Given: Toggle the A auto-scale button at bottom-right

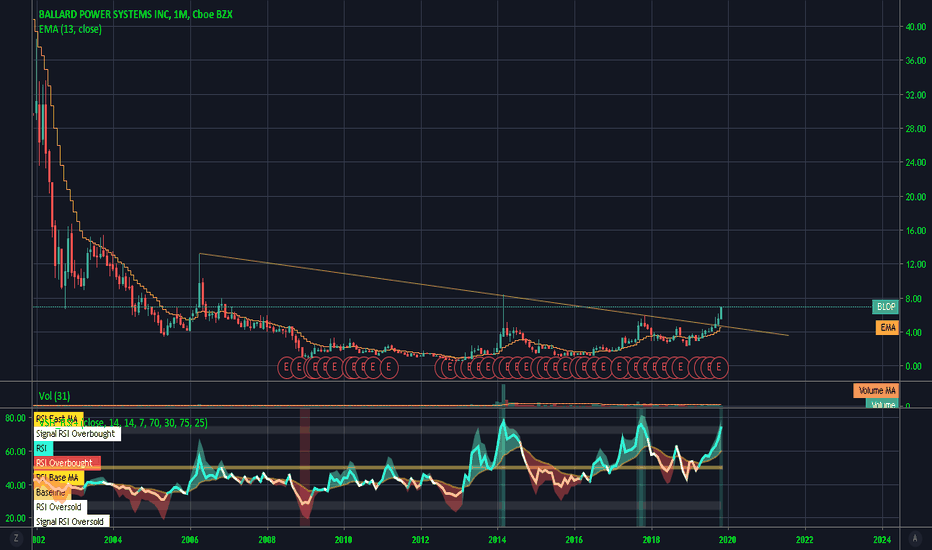Looking at the screenshot, I should (x=915, y=538).
